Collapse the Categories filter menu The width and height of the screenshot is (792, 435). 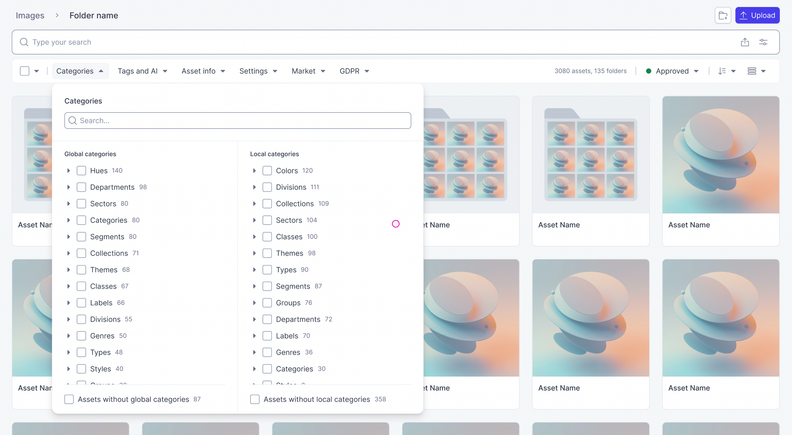pyautogui.click(x=80, y=71)
